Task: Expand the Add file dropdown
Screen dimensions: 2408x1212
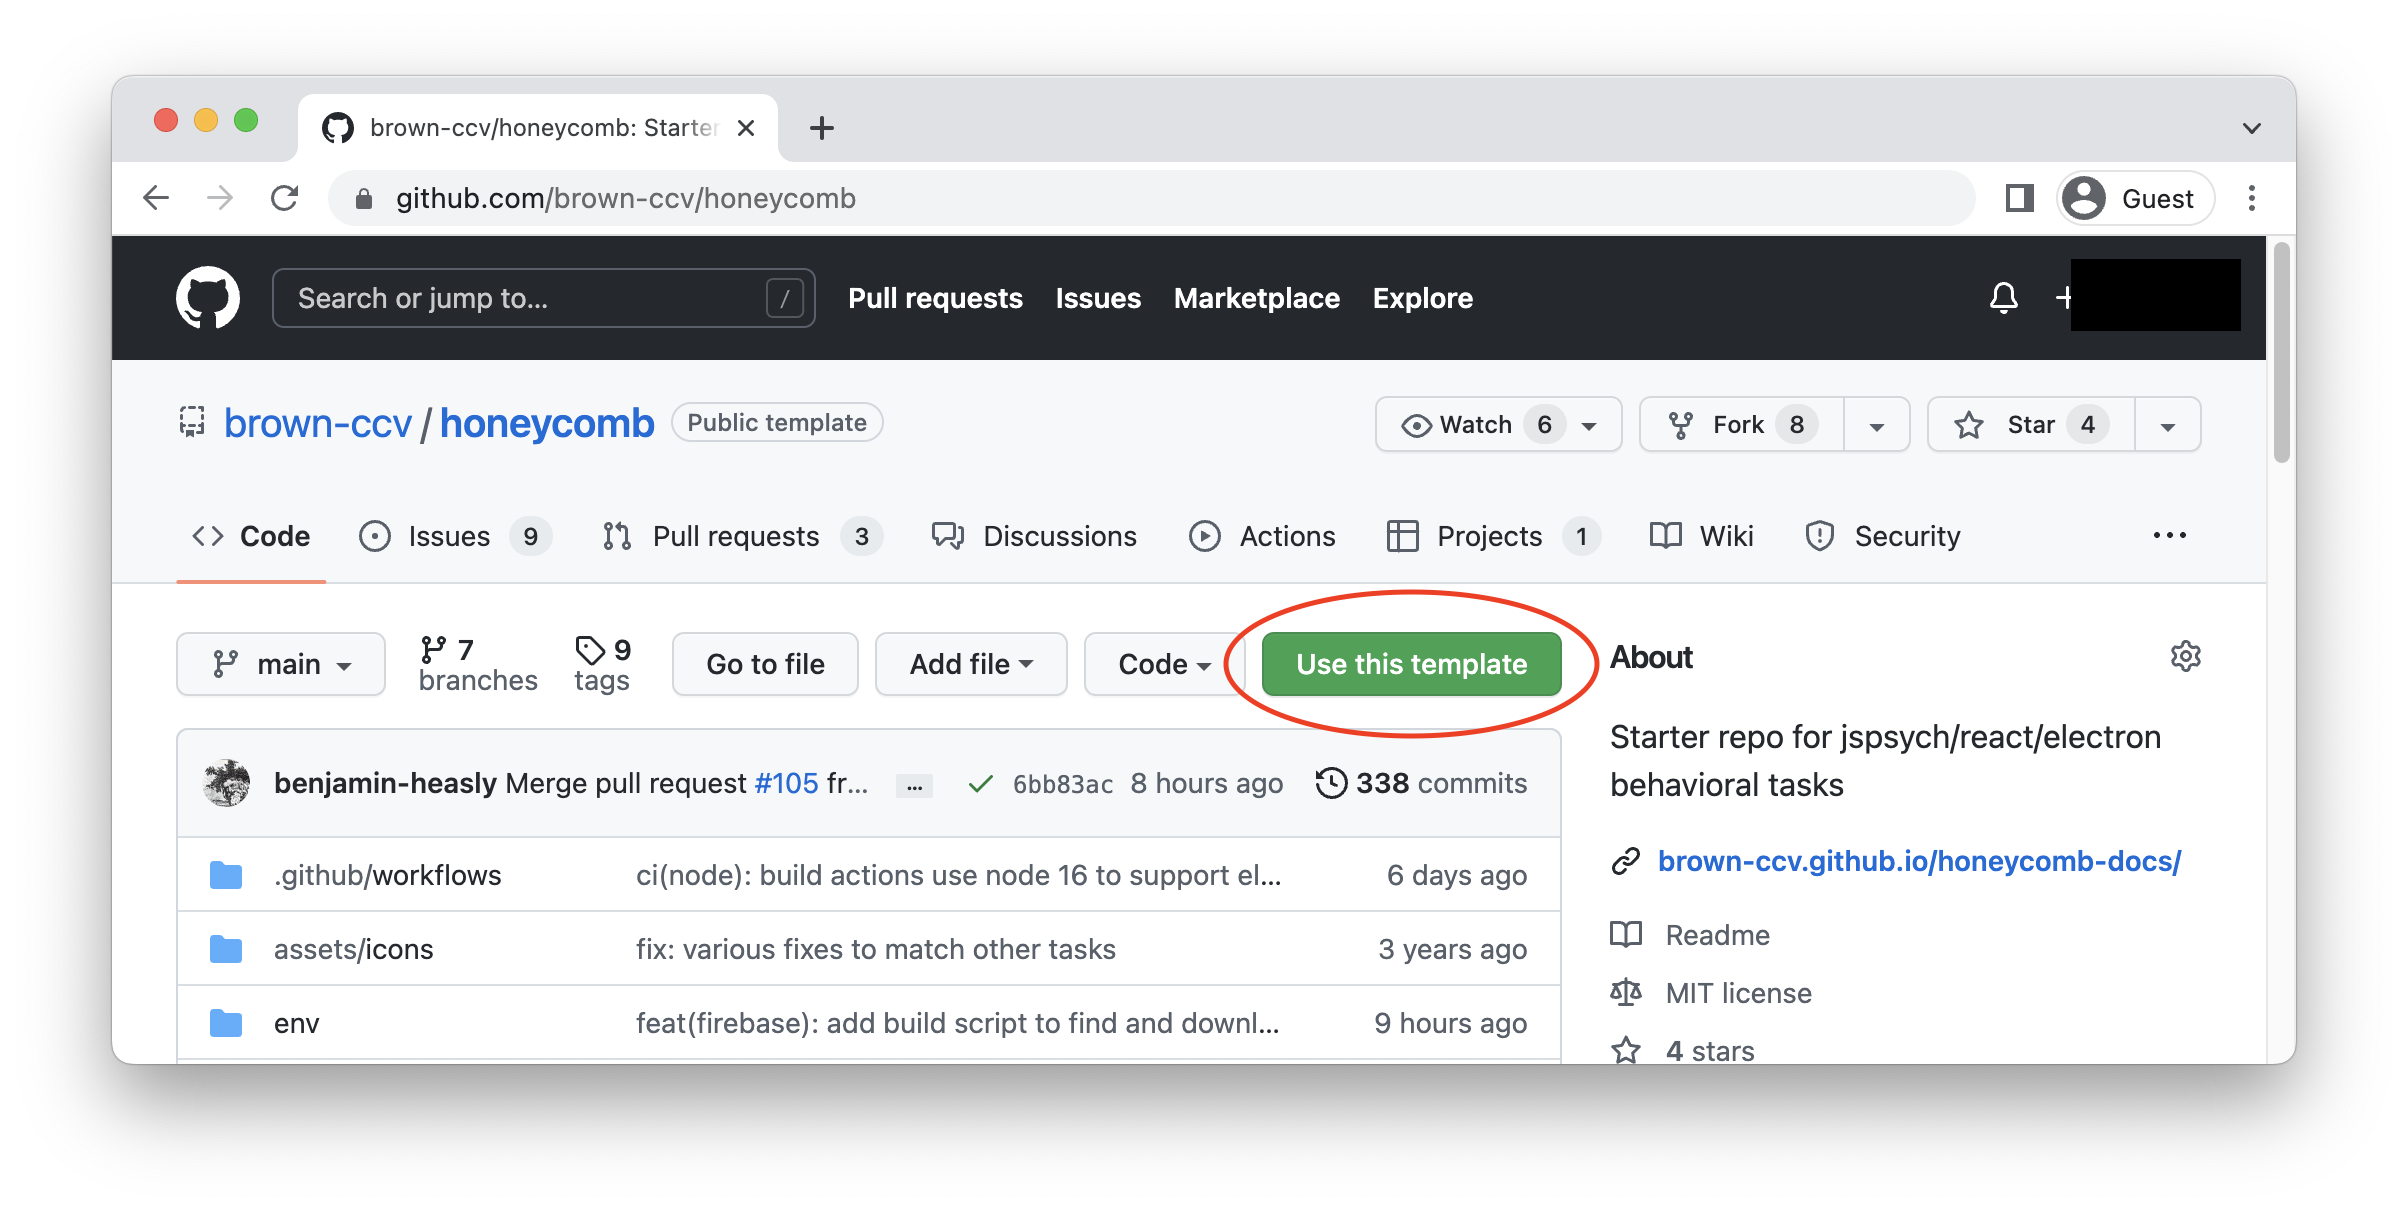Action: 971,664
